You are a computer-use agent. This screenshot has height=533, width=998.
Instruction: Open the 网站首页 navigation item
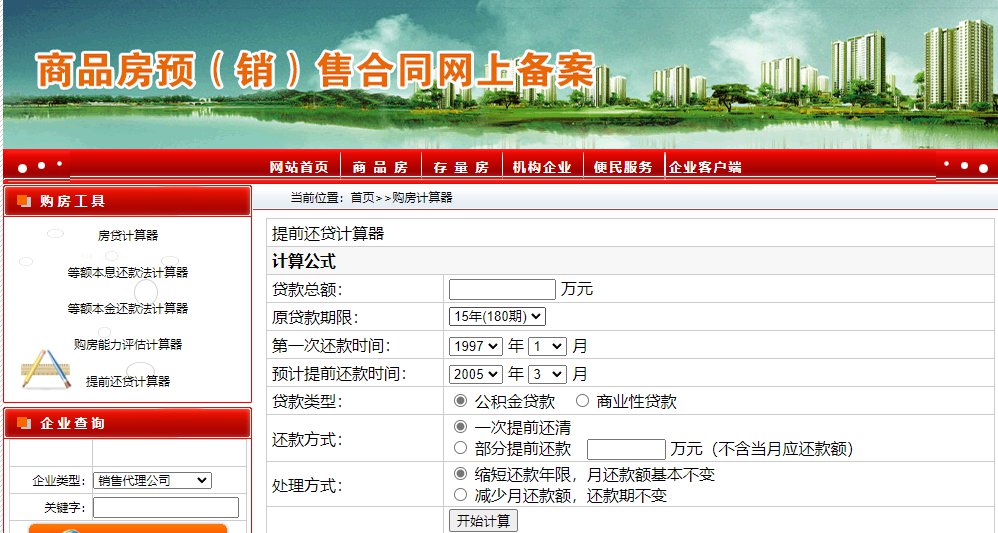coord(299,167)
